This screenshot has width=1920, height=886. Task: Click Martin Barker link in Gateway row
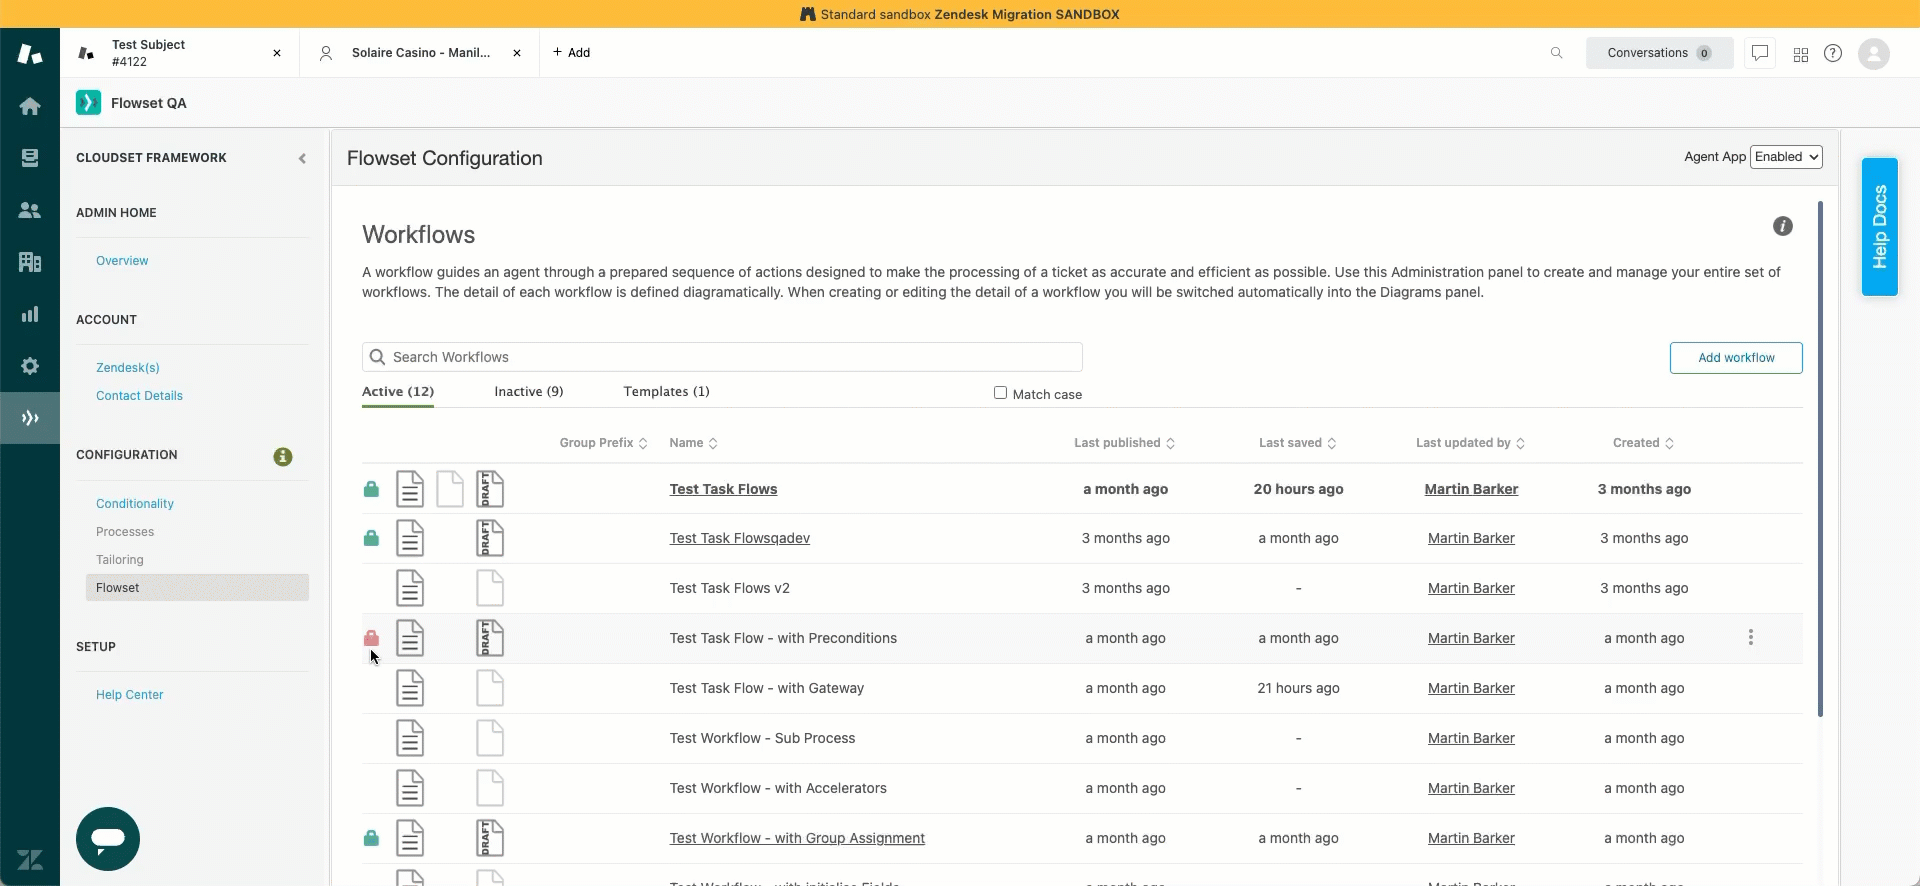pyautogui.click(x=1471, y=688)
